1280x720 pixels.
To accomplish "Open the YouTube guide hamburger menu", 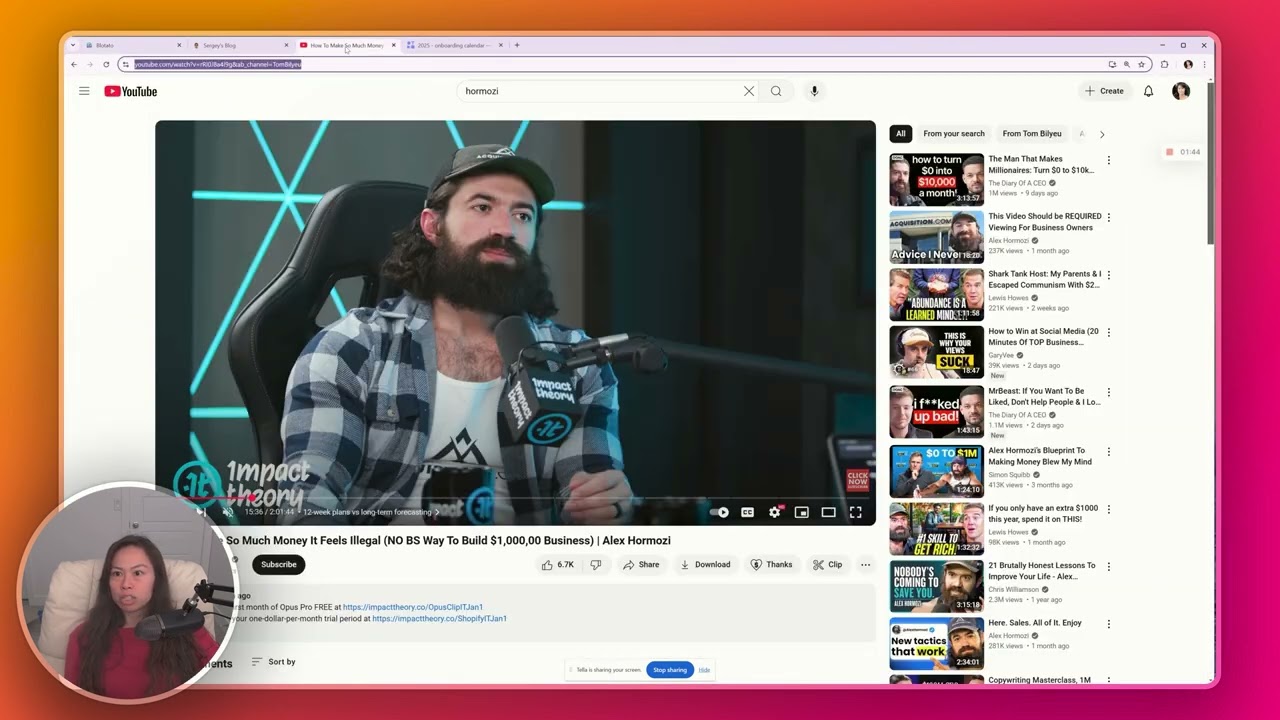I will coord(84,91).
